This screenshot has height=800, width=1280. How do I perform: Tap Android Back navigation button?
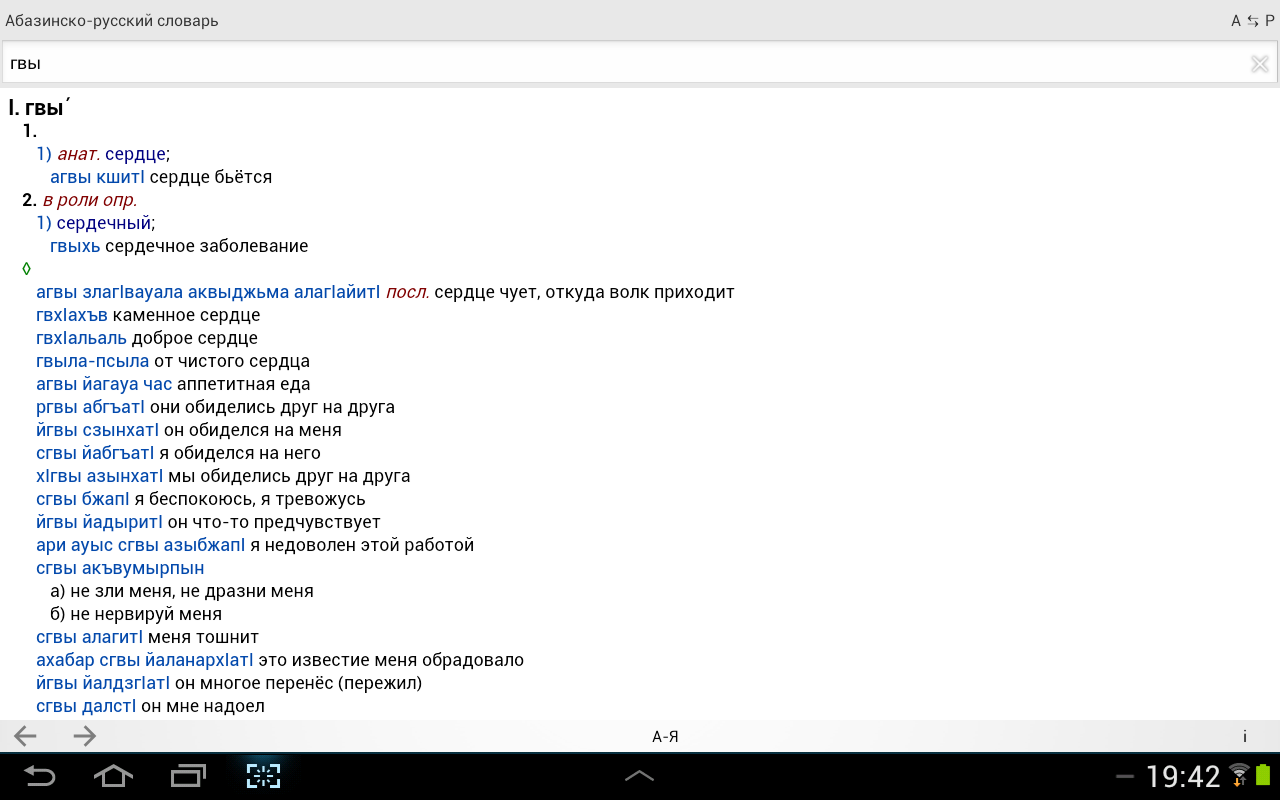(x=40, y=775)
